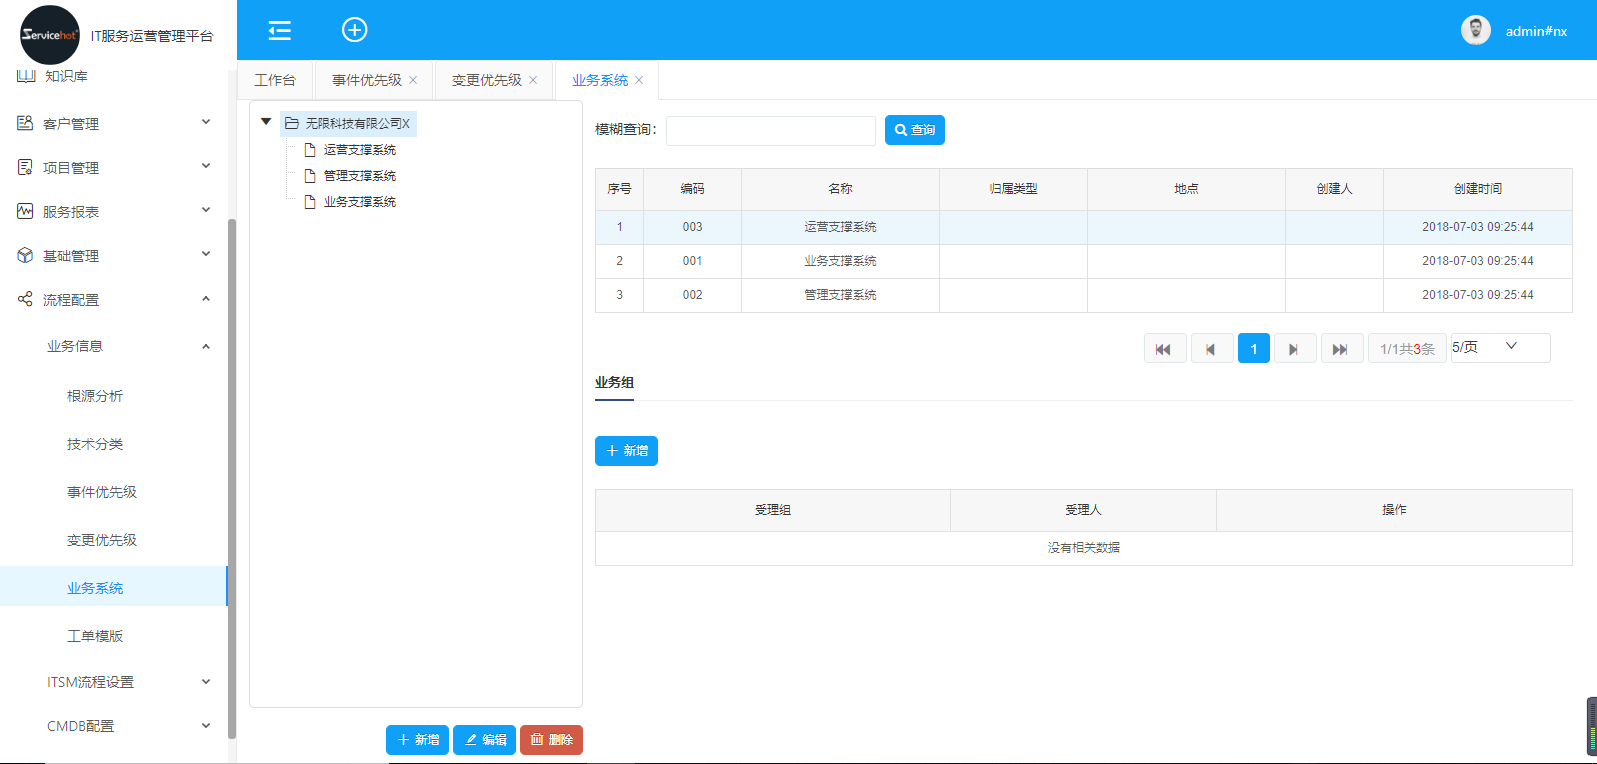Viewport: 1597px width, 764px height.
Task: Click the 编辑 button below the tree
Action: pos(484,740)
